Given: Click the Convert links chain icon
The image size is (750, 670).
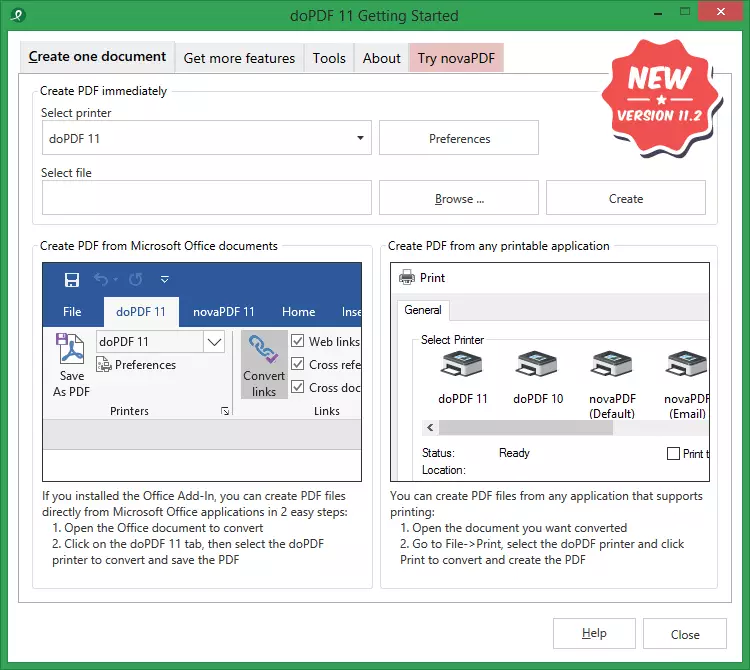Looking at the screenshot, I should pos(263,348).
